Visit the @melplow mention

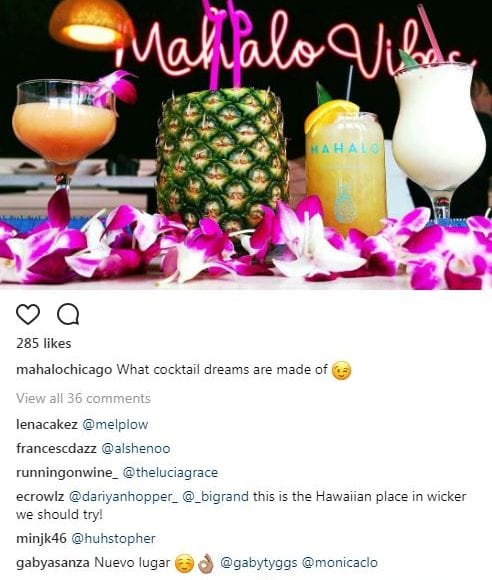coord(115,425)
